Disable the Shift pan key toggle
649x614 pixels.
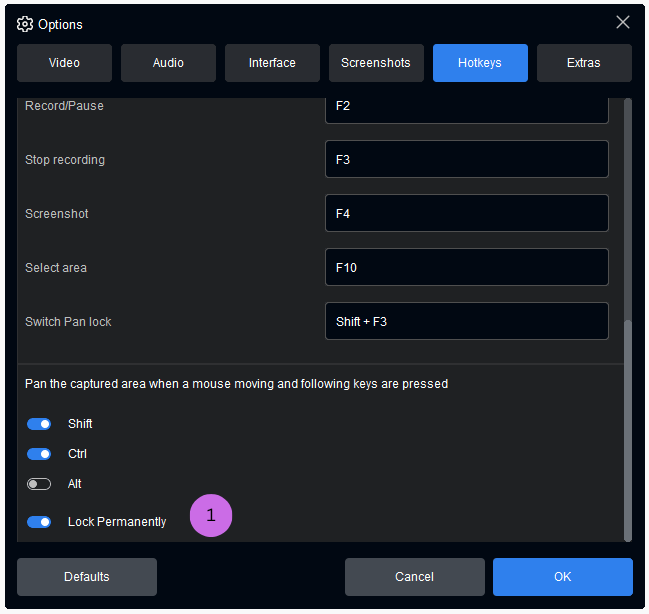(39, 424)
